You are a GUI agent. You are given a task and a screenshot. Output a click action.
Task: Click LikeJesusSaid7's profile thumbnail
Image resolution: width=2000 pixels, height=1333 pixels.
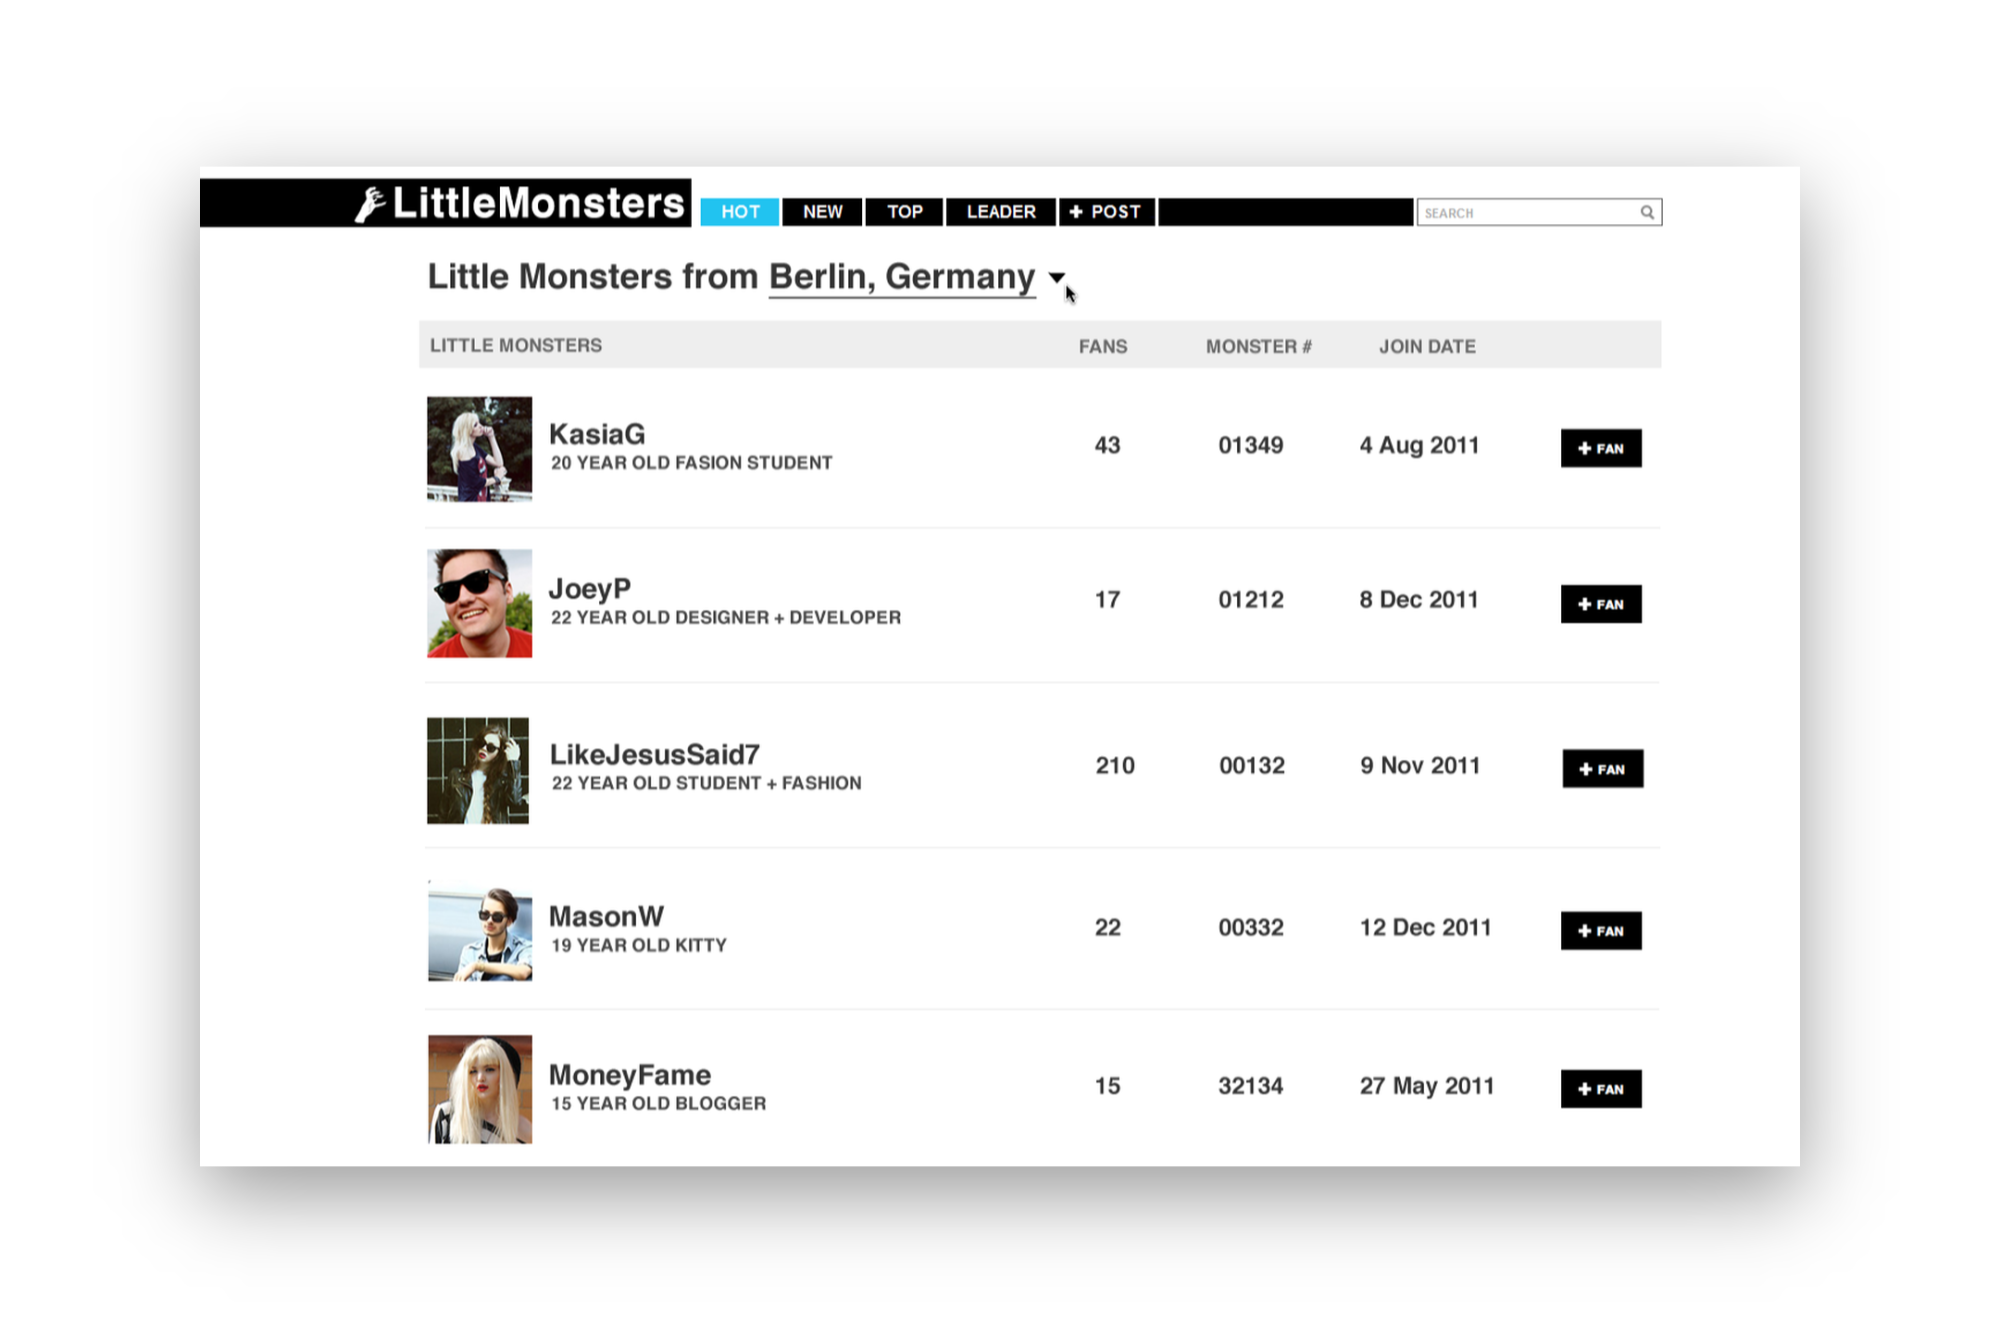(x=478, y=770)
